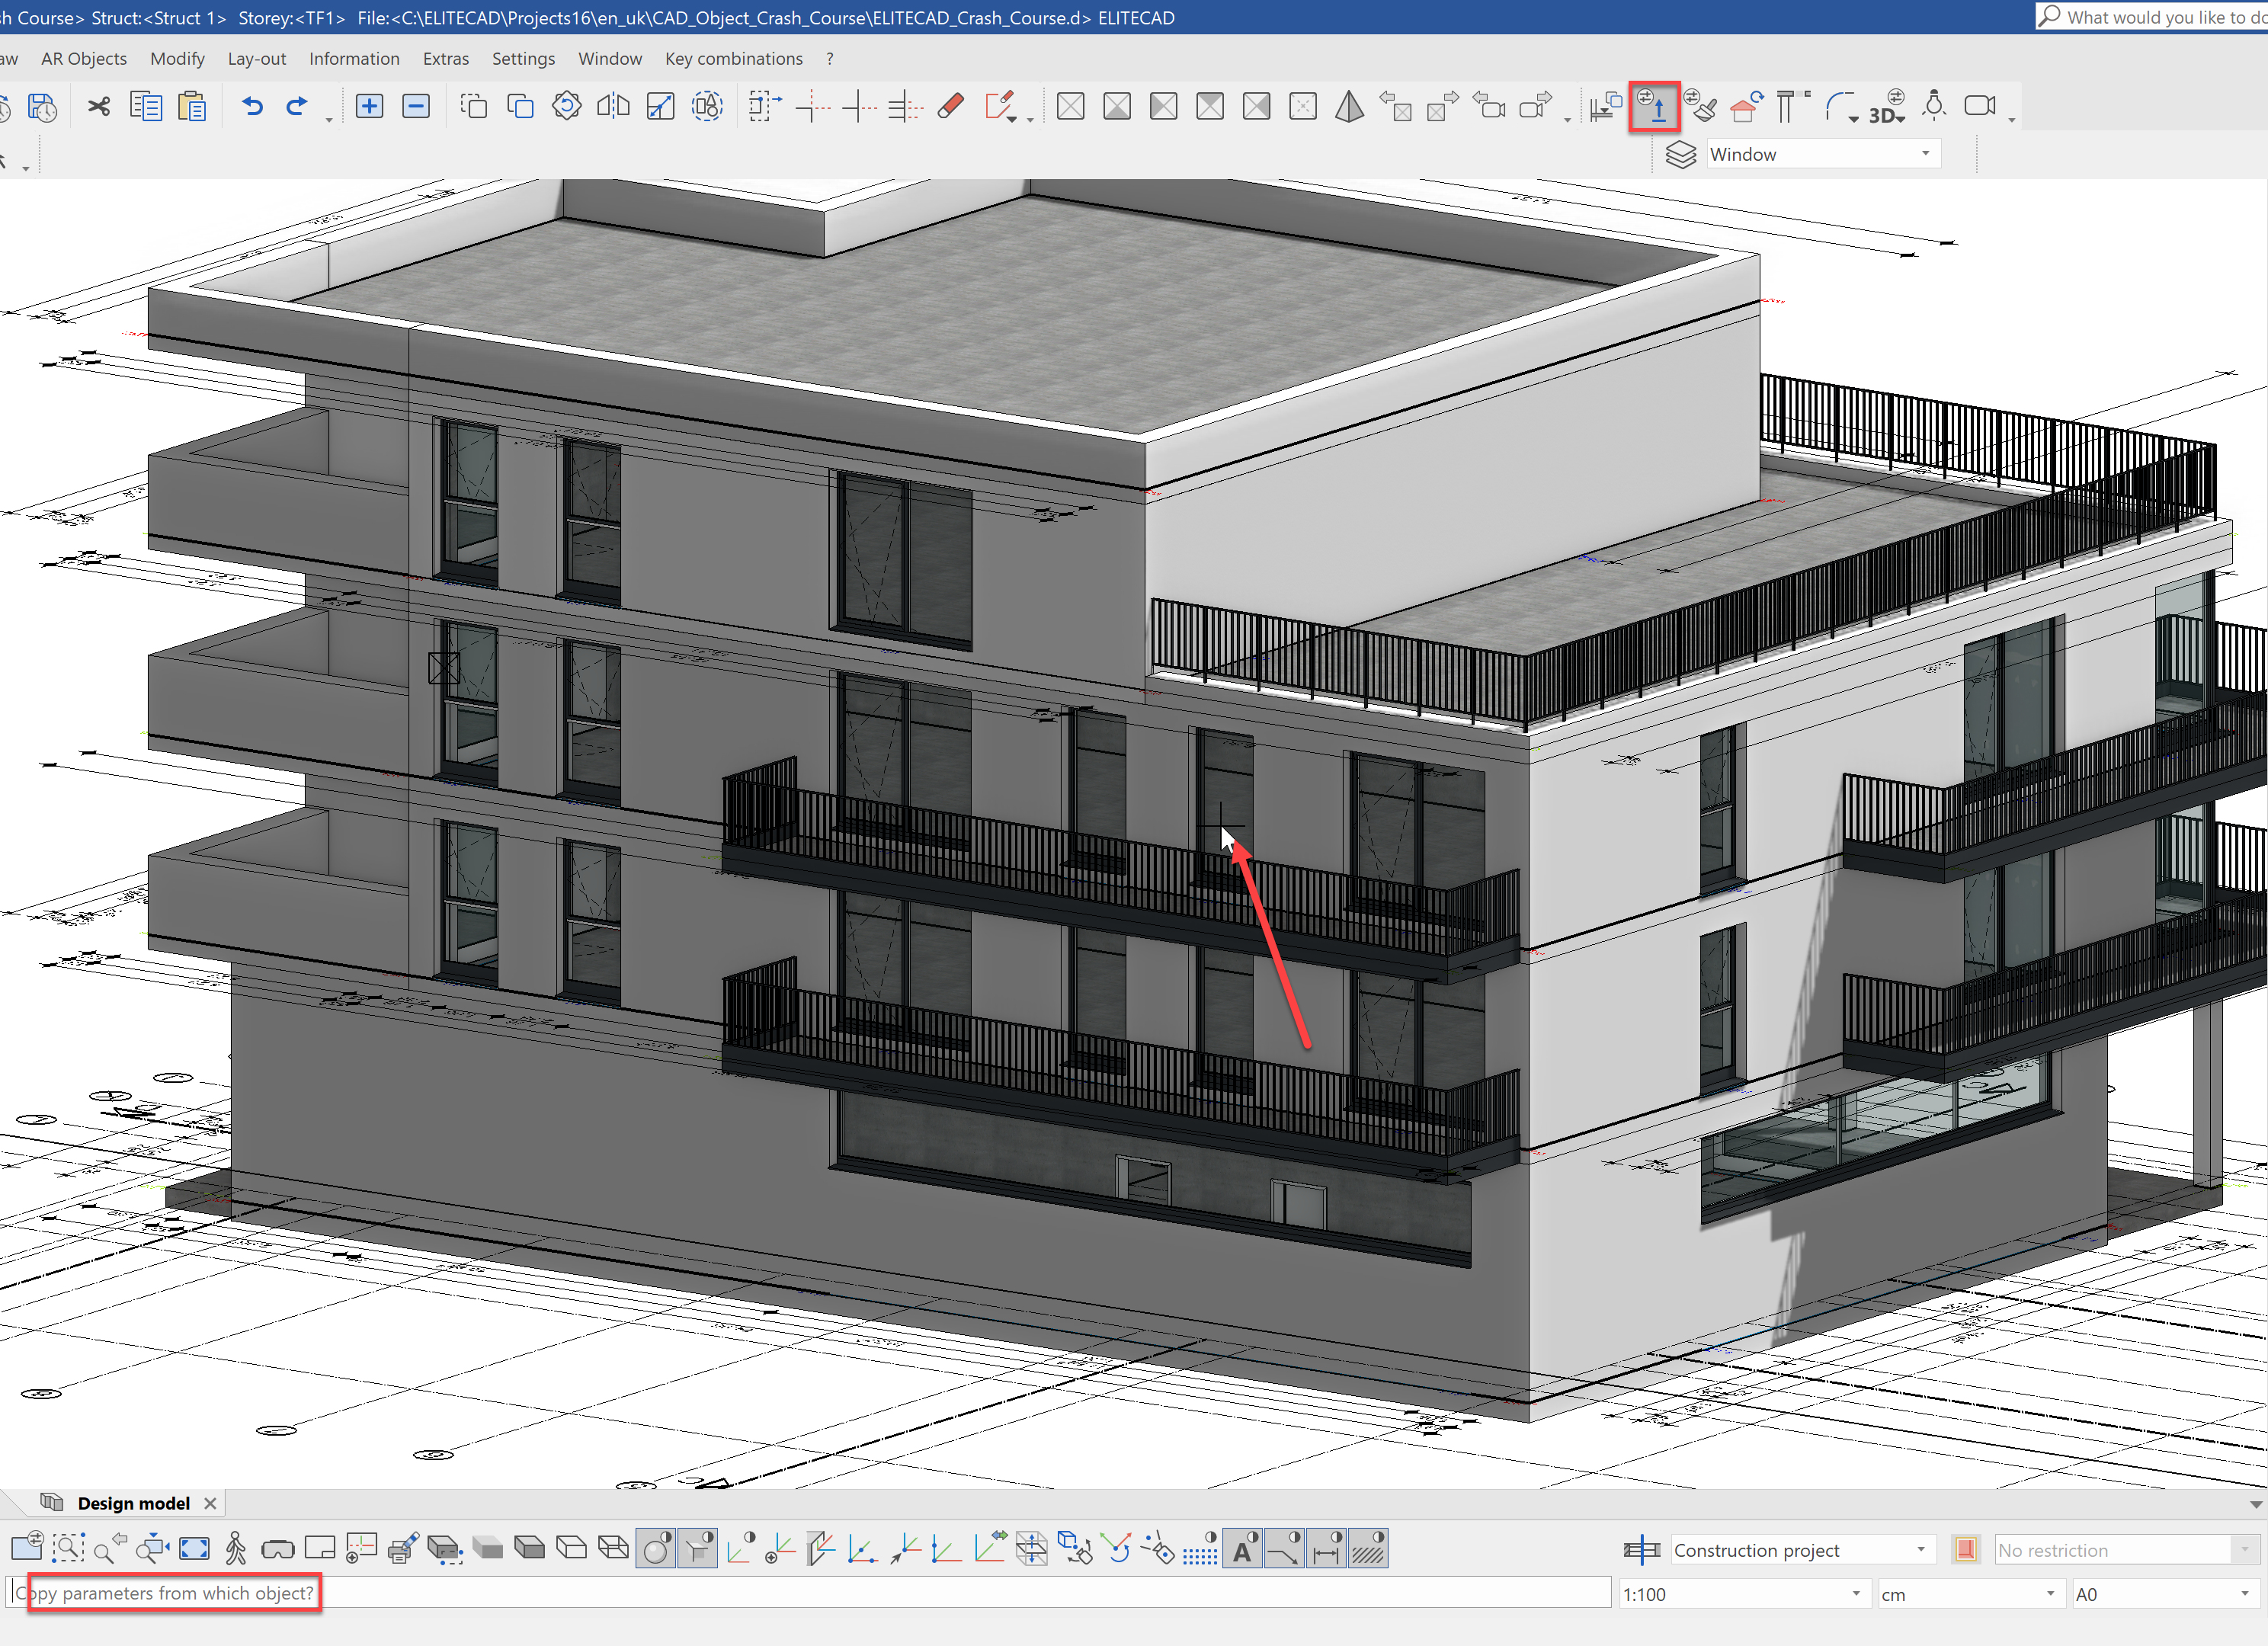Viewport: 2268px width, 1646px height.
Task: Activate the Copy parameters arrow tool
Action: [1654, 106]
